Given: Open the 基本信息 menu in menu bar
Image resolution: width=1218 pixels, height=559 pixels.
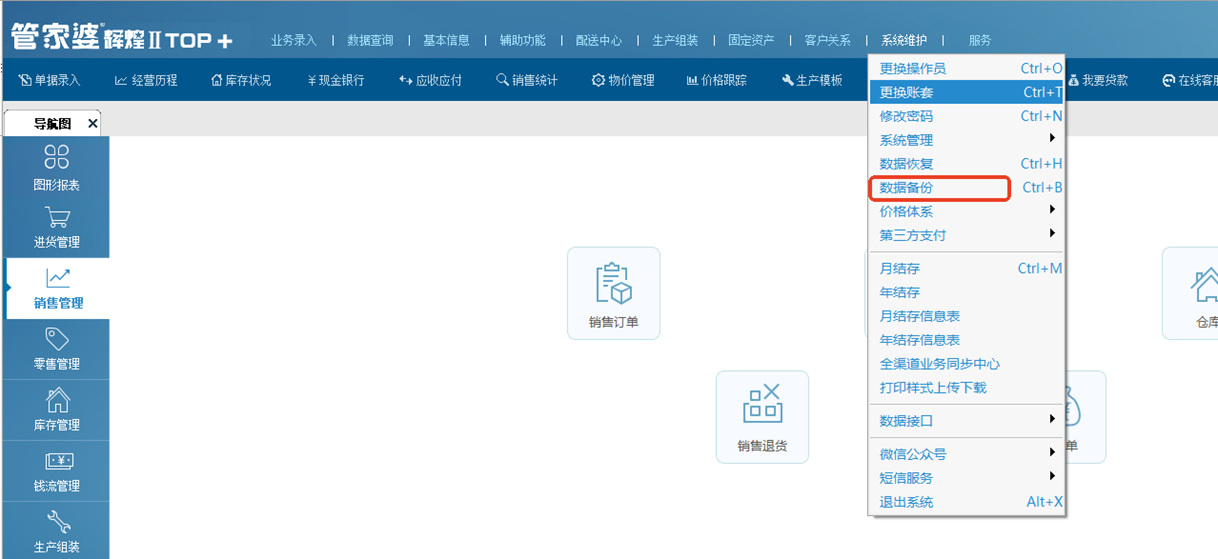Looking at the screenshot, I should click(446, 41).
